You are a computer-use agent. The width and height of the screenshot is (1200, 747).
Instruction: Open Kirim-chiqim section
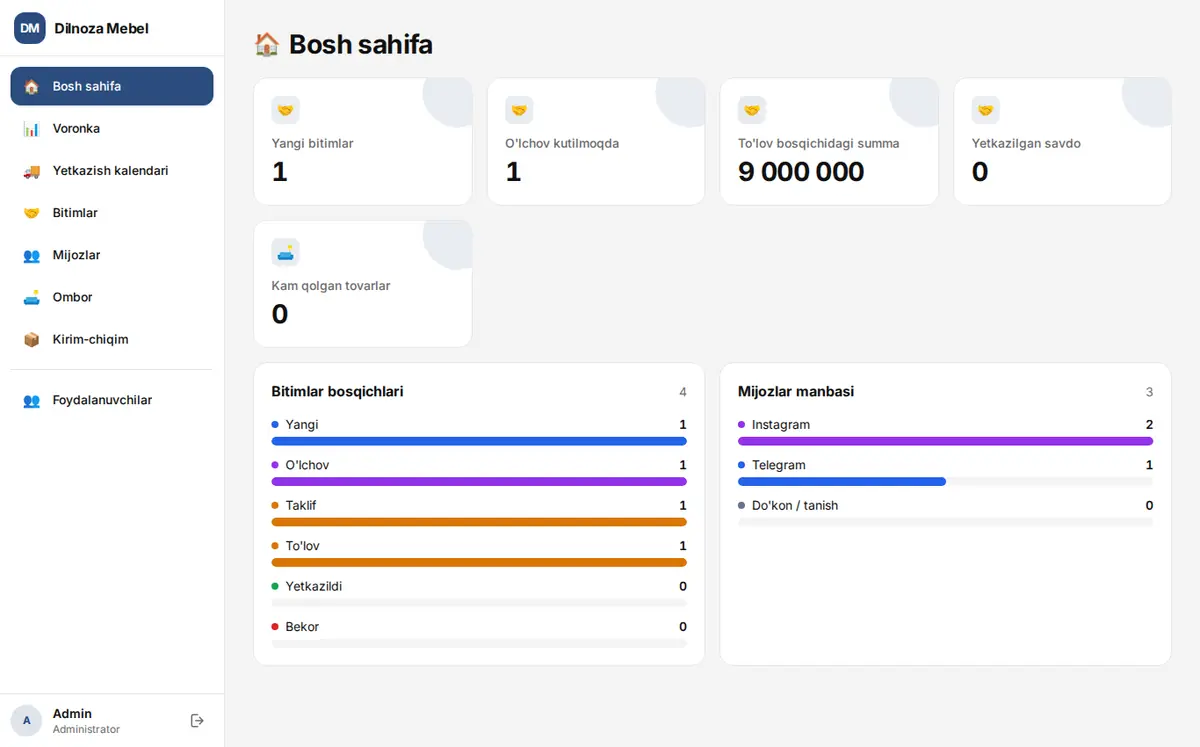[112, 339]
